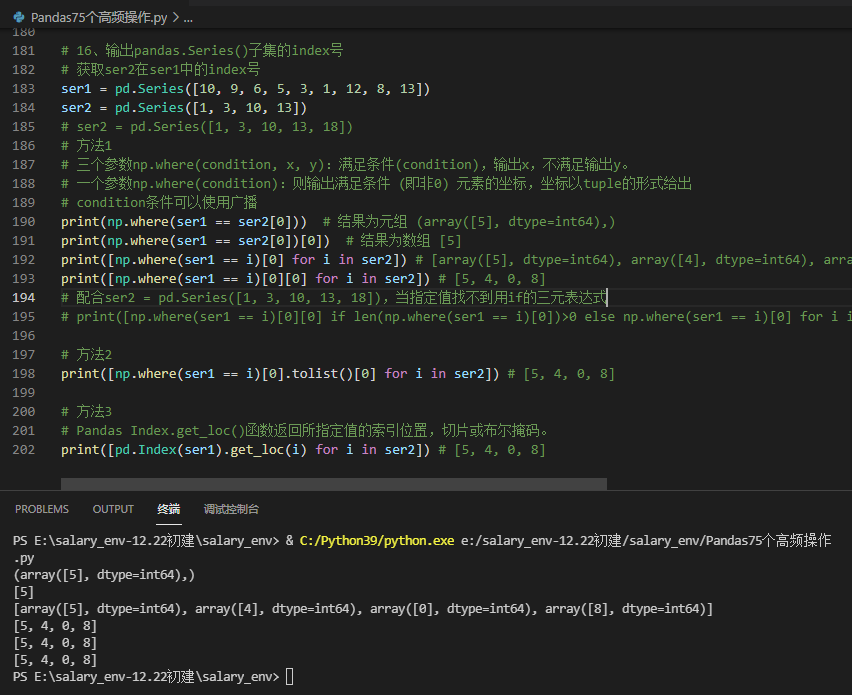This screenshot has width=852, height=695.
Task: Click comment 'condition条件可以使用广播'
Action: tap(167, 203)
